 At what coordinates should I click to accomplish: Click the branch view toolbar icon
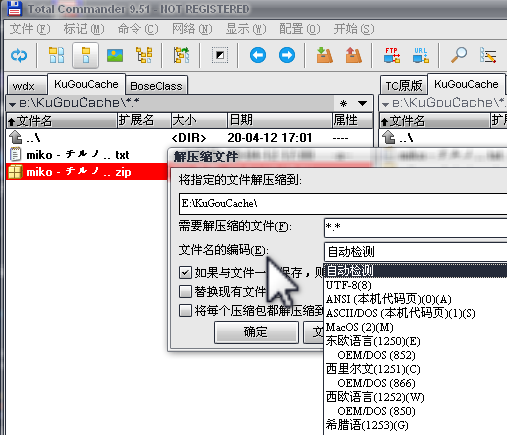point(182,55)
